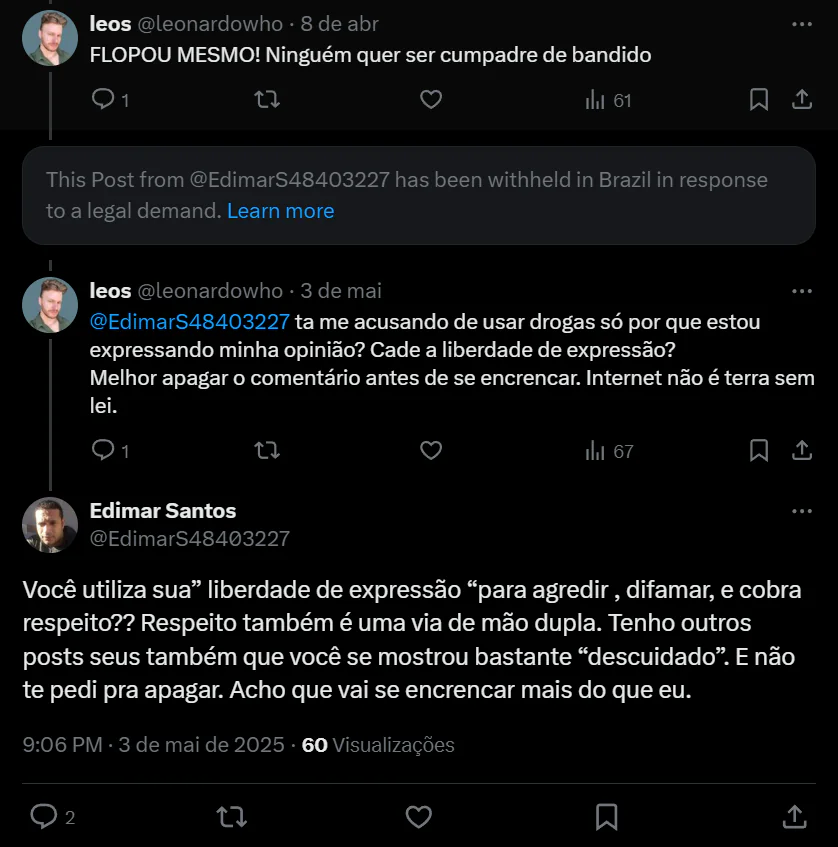
Task: Click the Learn more link
Action: 280,211
